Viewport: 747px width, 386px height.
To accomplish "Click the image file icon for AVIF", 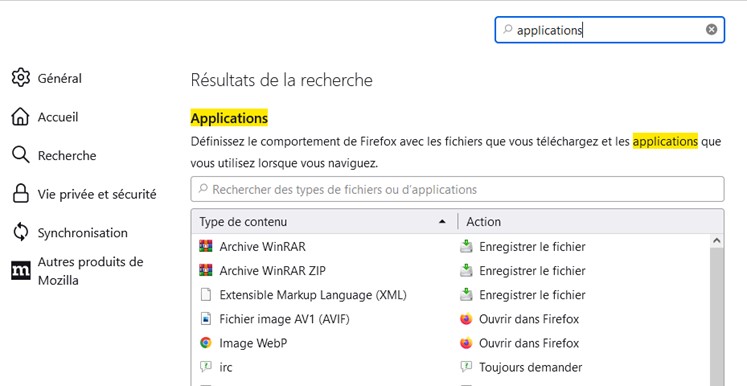I will pos(206,319).
